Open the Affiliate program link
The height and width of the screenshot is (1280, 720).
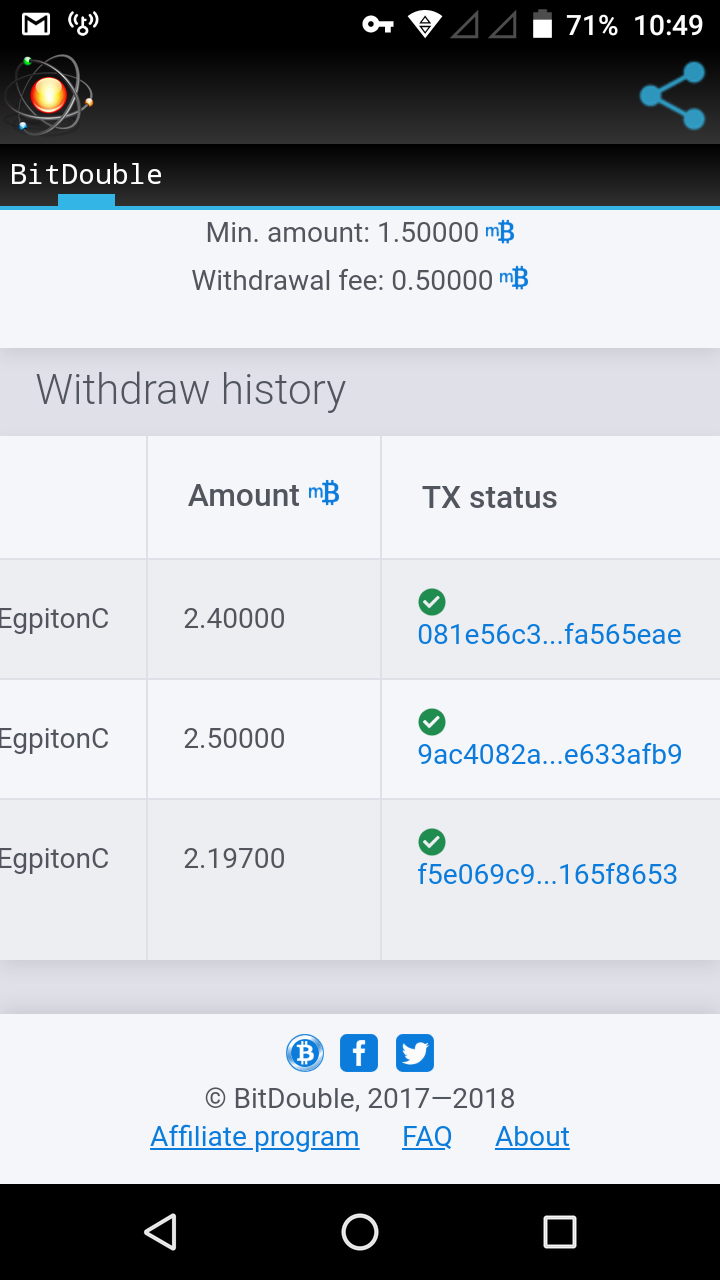(254, 1137)
